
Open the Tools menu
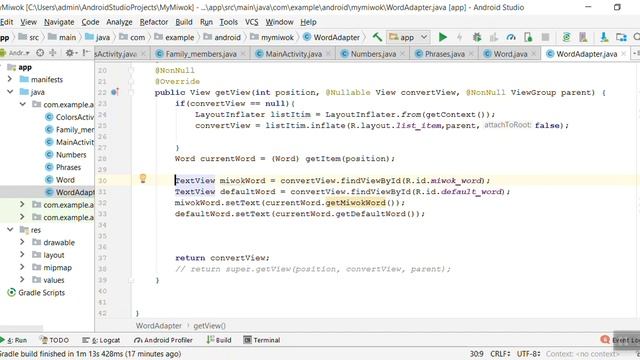pos(229,22)
